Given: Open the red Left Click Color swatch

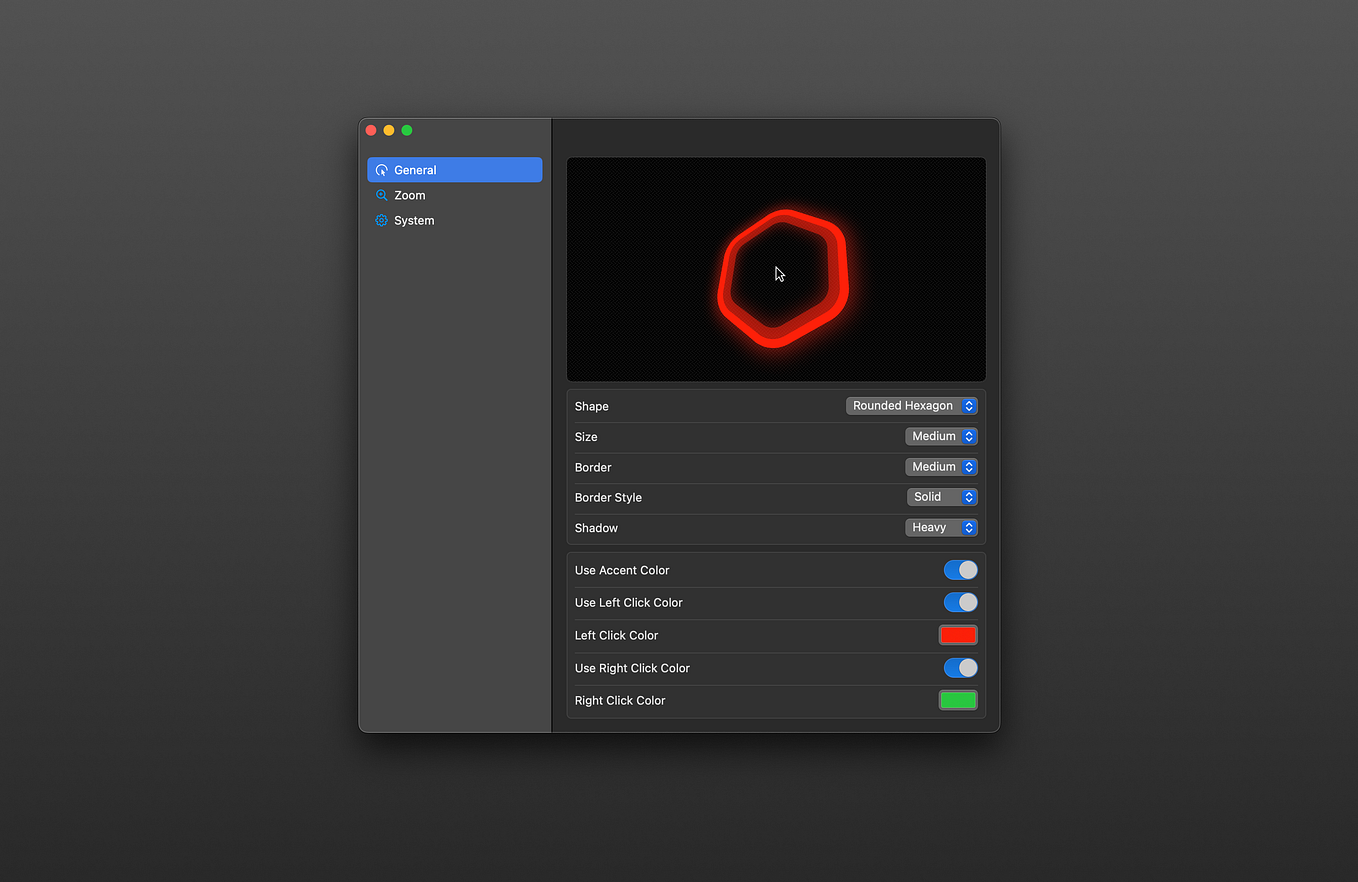Looking at the screenshot, I should click(957, 634).
